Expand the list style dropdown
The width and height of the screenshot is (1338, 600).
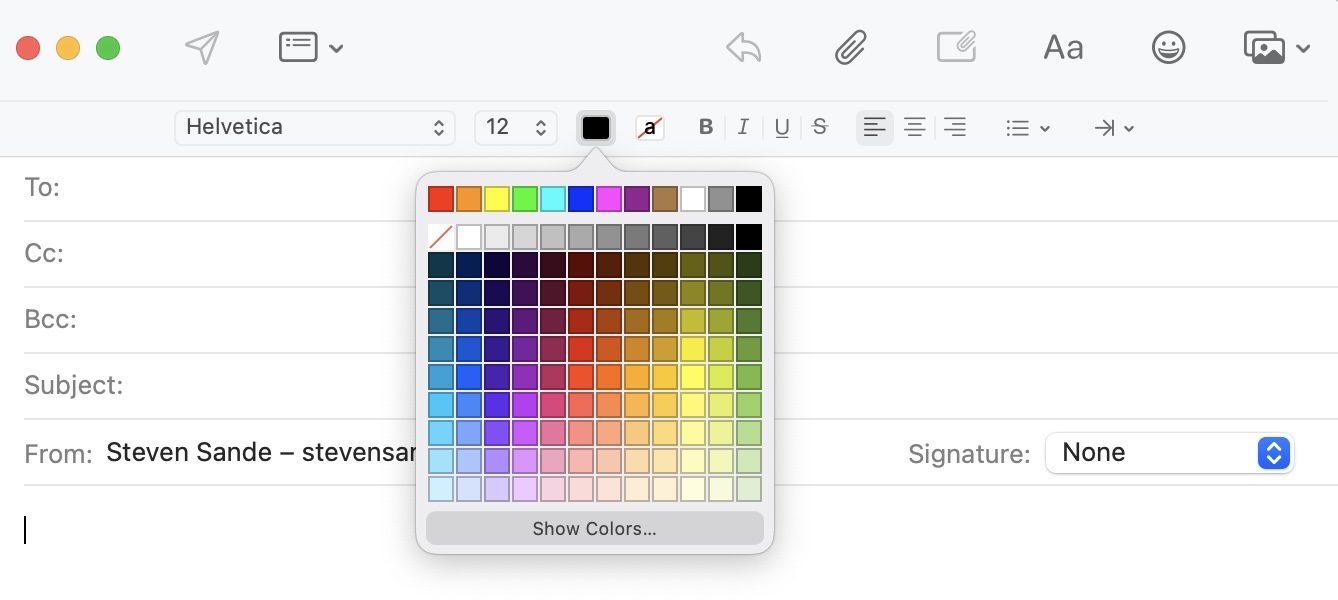(1027, 128)
